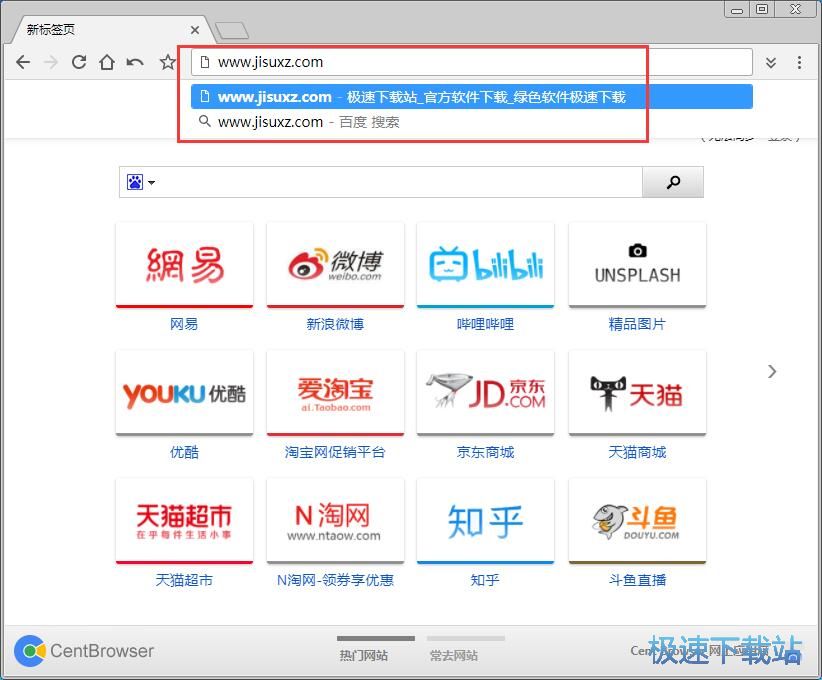The image size is (822, 680).
Task: Click the forward navigation arrow
Action: click(51, 62)
